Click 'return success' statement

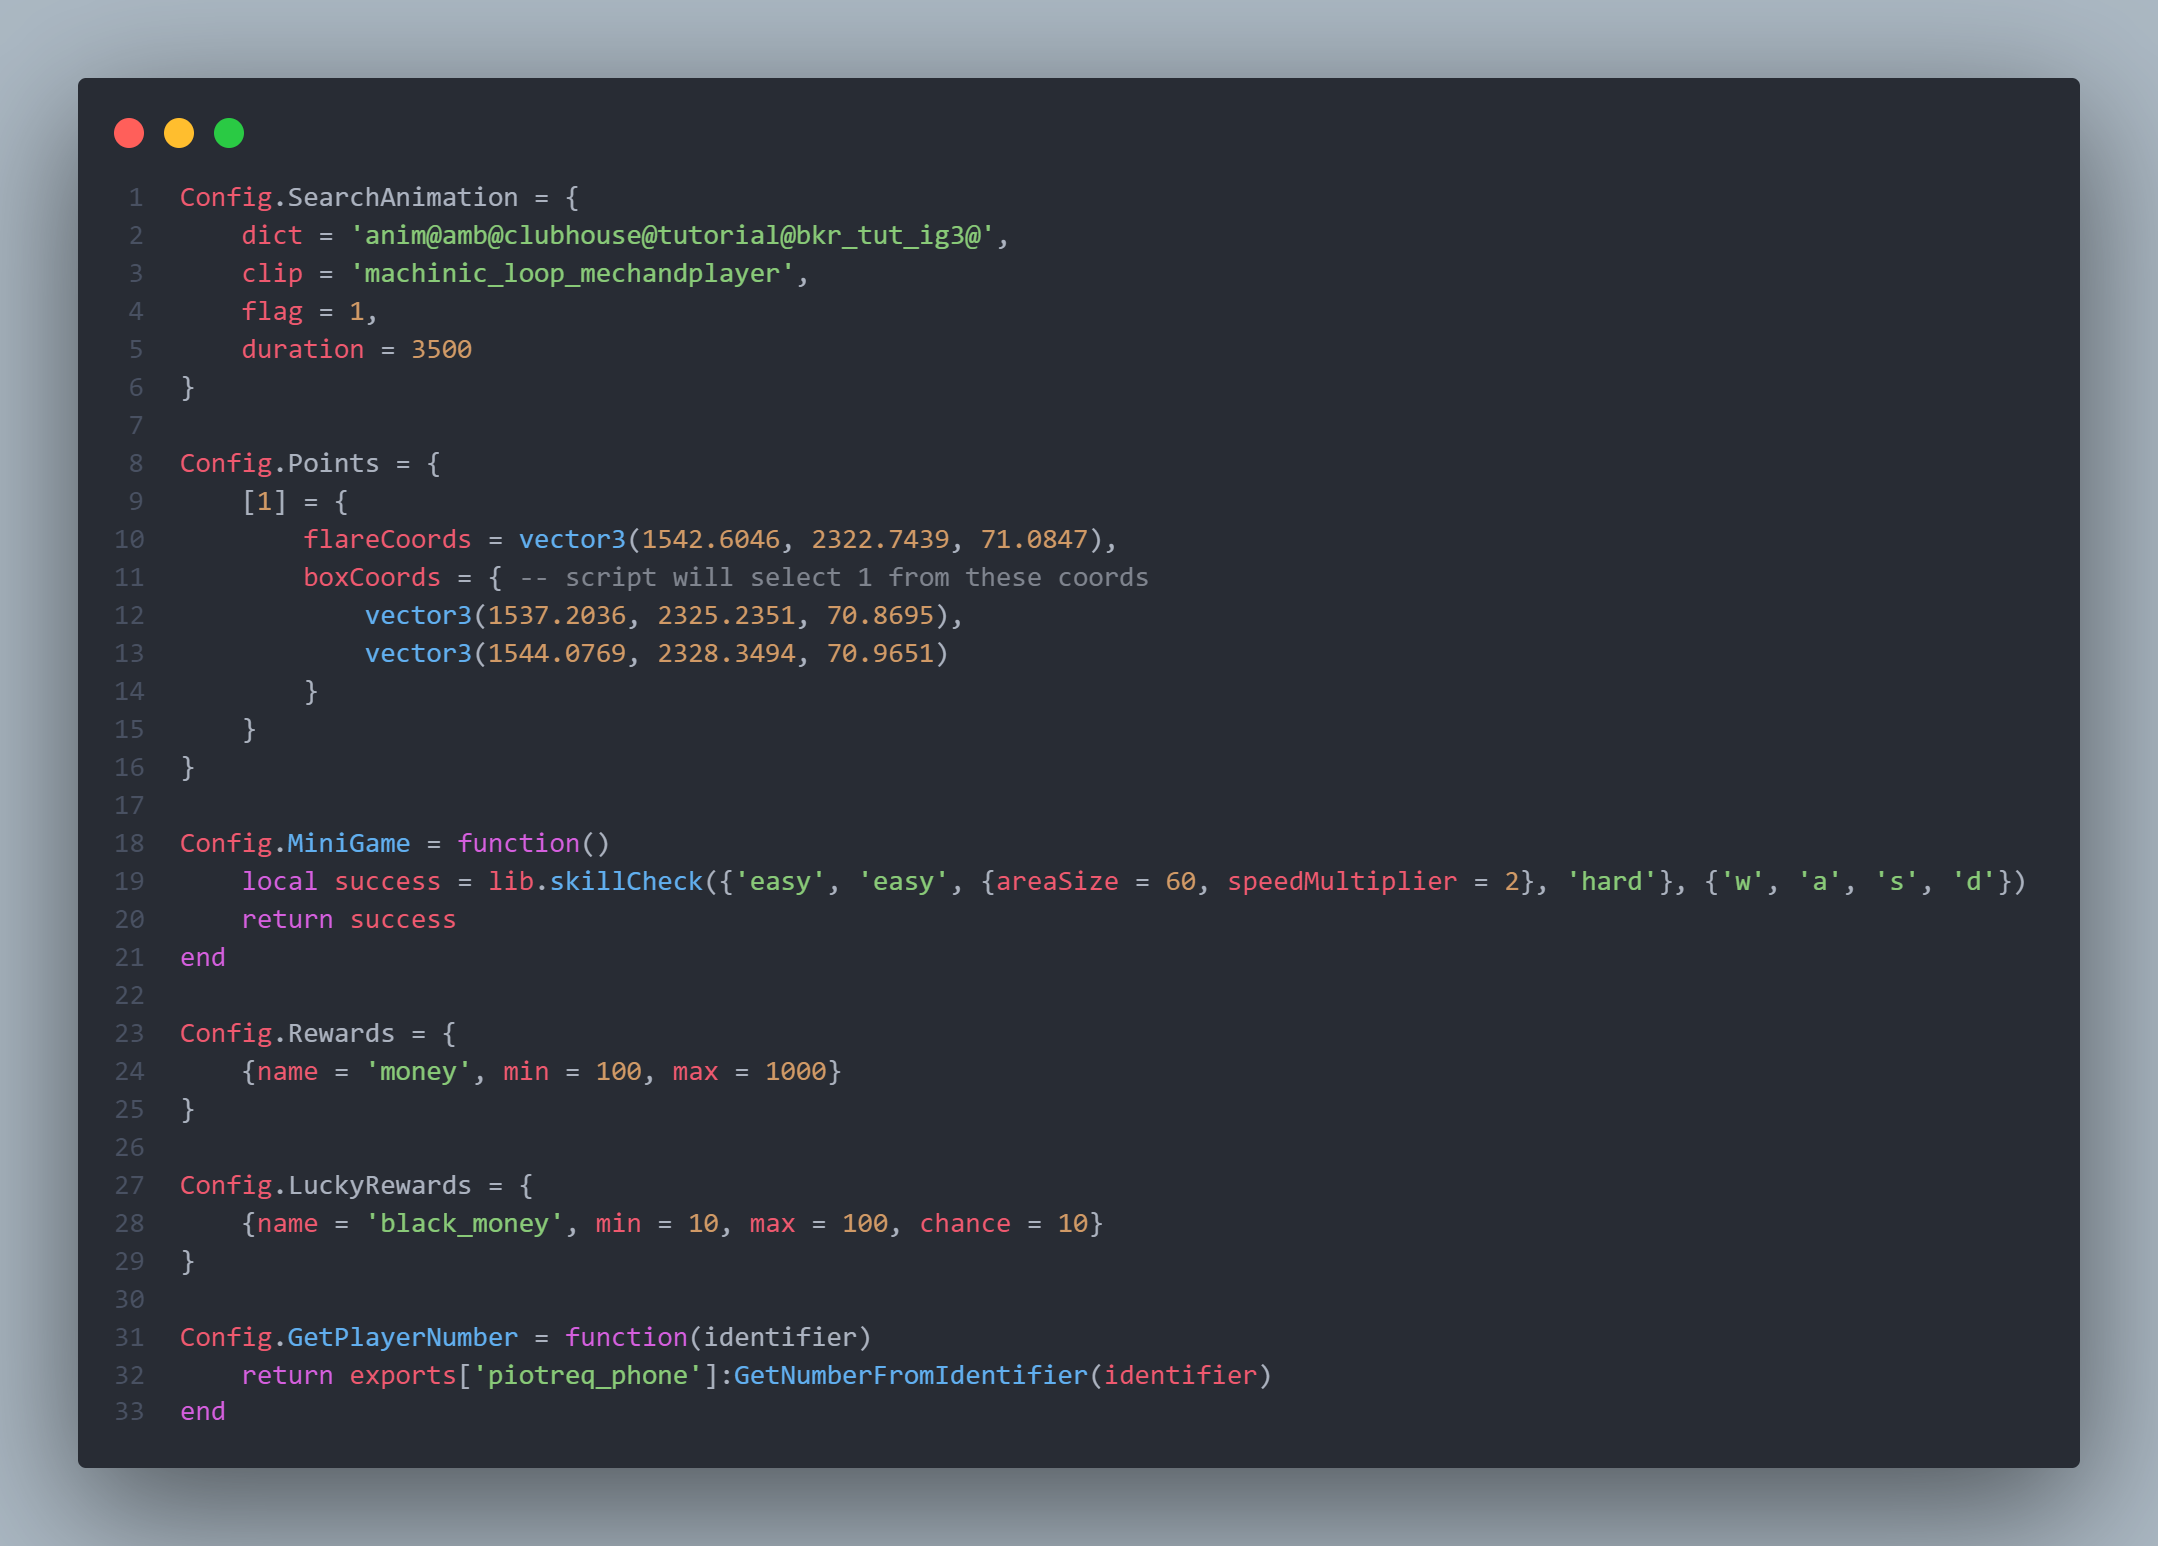click(348, 920)
